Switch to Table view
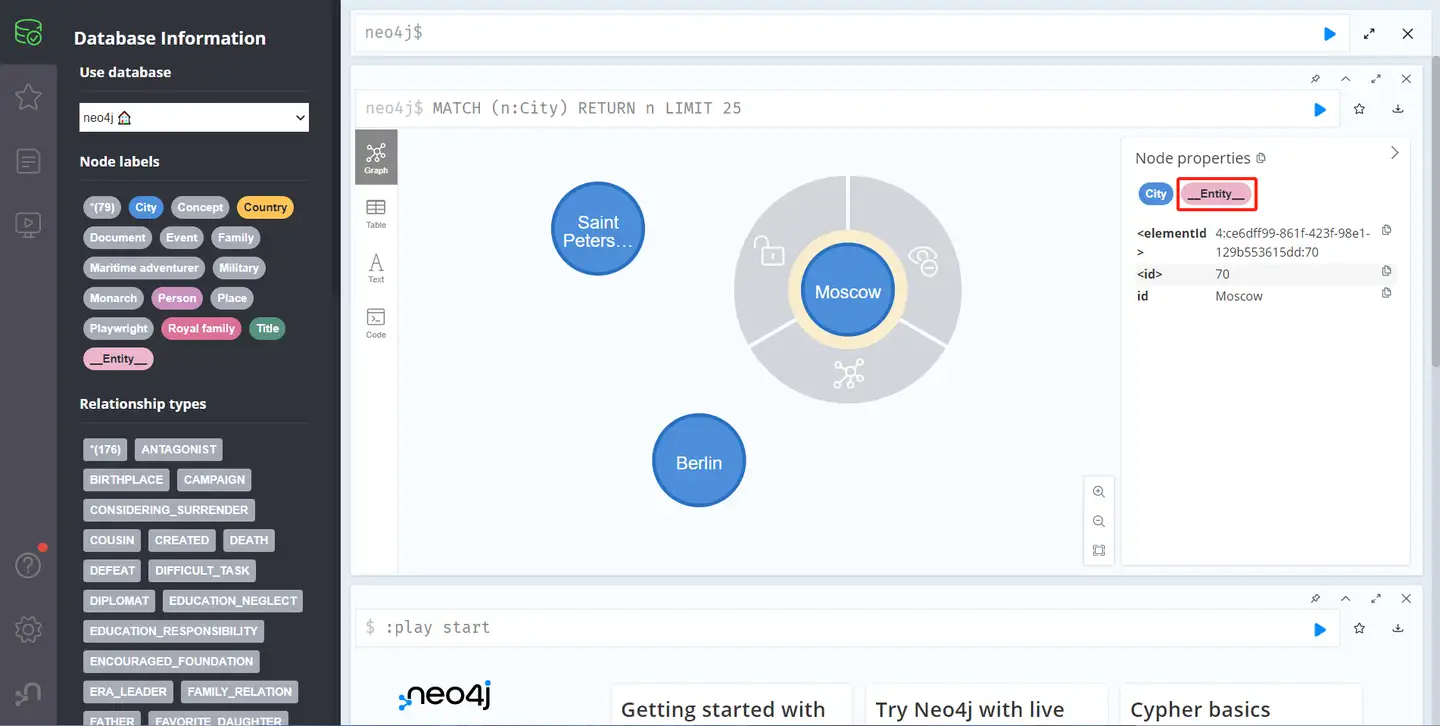The height and width of the screenshot is (726, 1440). (x=376, y=213)
